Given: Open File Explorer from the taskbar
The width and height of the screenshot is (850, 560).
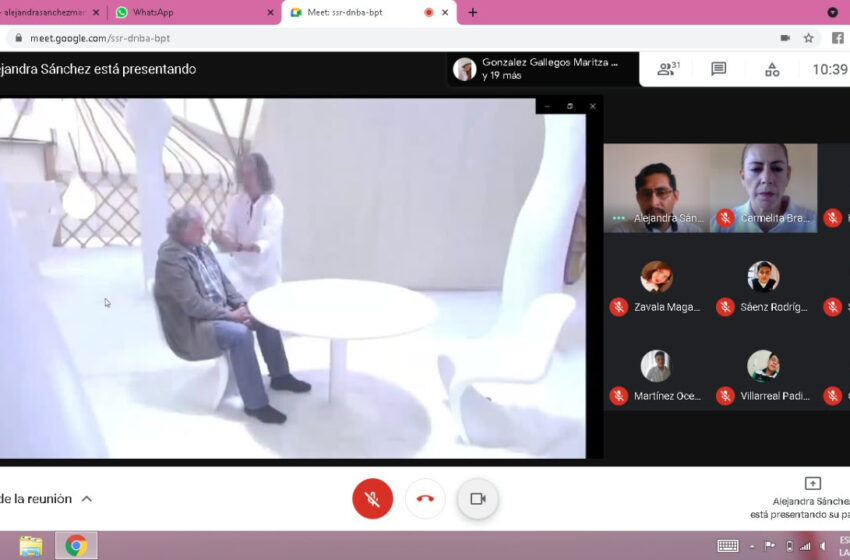Looking at the screenshot, I should (31, 545).
